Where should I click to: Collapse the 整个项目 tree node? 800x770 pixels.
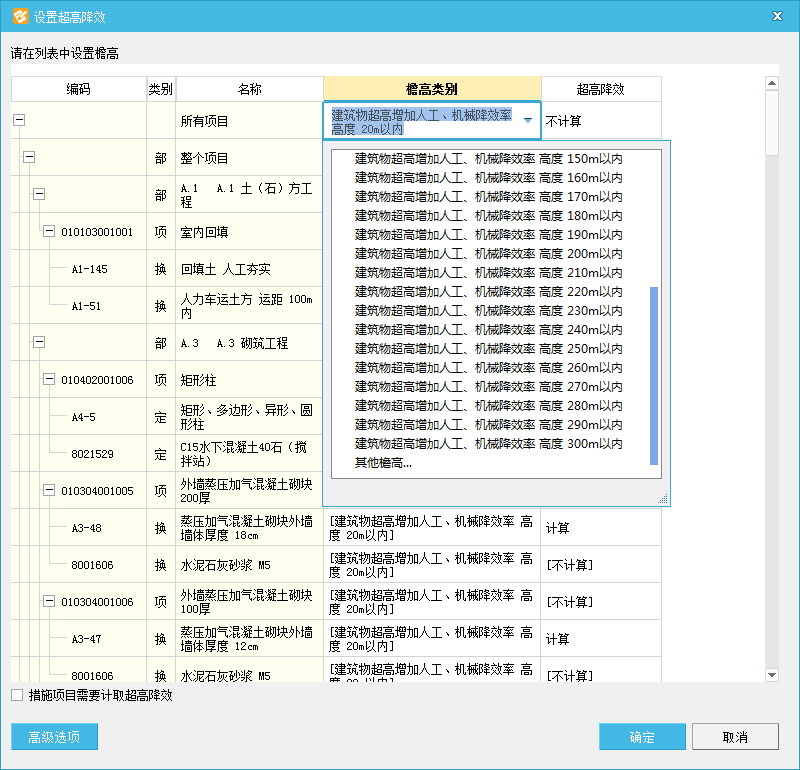coord(29,158)
